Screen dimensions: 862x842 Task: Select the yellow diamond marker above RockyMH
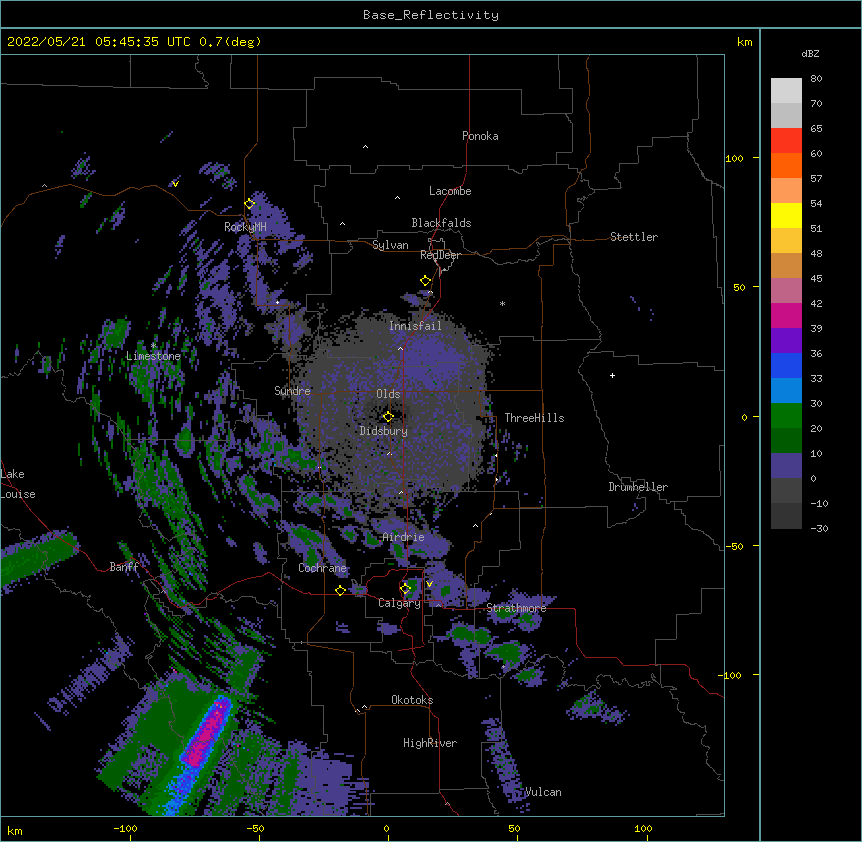250,204
